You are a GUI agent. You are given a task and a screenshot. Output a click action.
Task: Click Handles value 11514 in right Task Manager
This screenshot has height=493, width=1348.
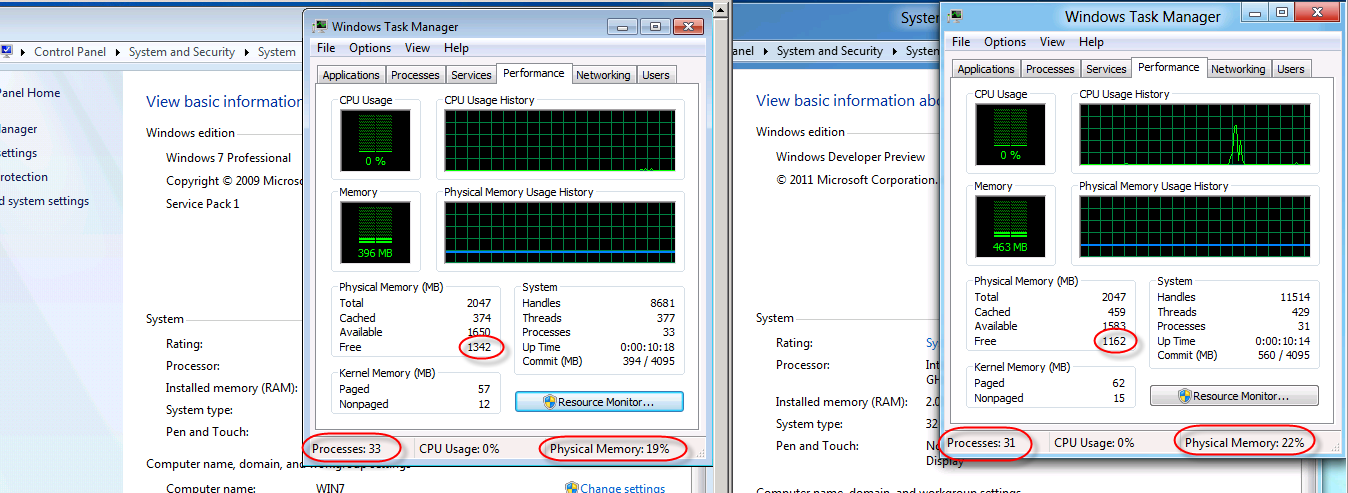point(1293,297)
